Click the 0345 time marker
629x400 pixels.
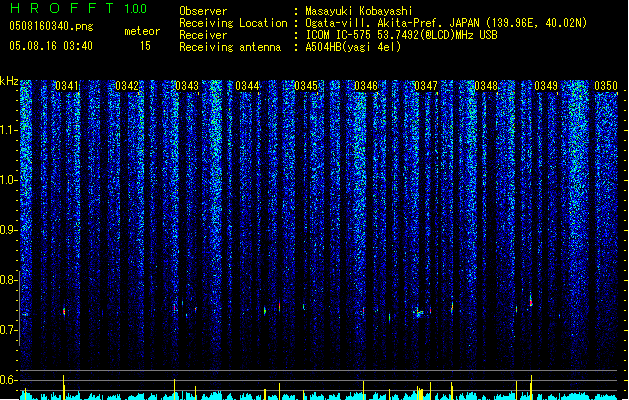click(306, 86)
